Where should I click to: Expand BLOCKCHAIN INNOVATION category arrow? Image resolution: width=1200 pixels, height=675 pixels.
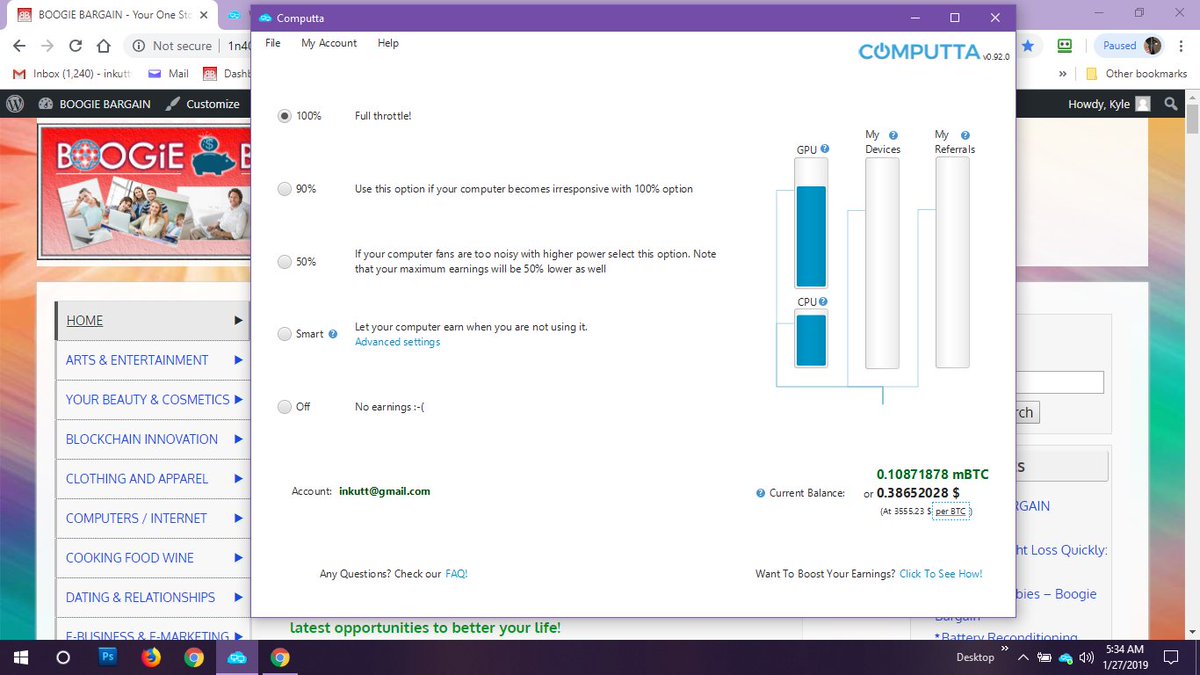coord(238,439)
